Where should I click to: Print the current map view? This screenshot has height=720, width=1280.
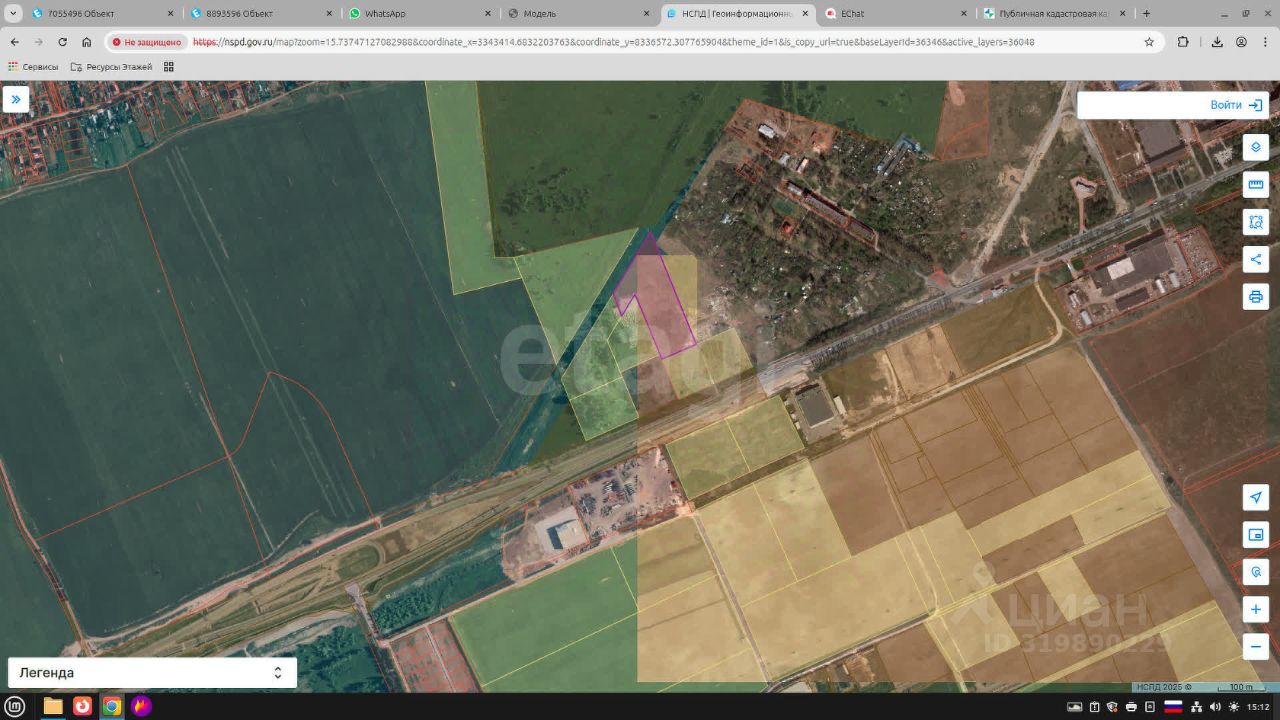1255,297
